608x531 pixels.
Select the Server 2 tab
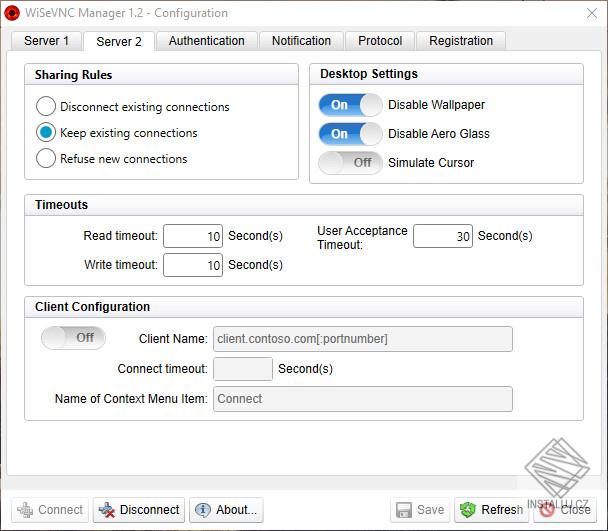coord(119,41)
